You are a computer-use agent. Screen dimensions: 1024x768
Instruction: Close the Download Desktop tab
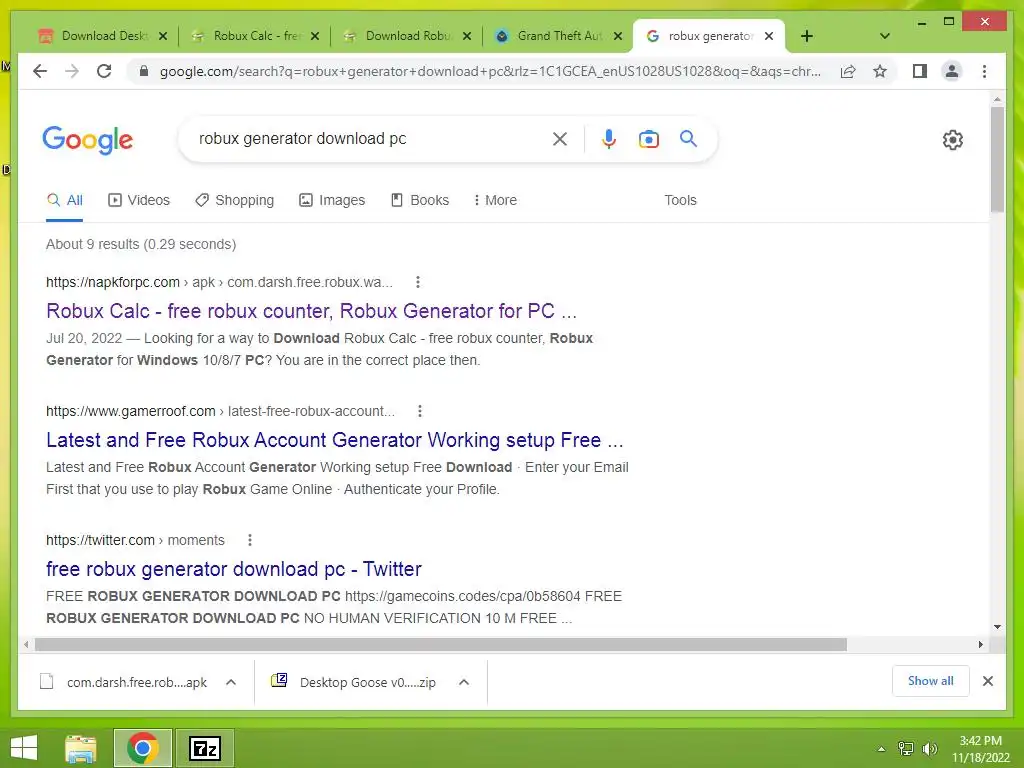tap(163, 36)
